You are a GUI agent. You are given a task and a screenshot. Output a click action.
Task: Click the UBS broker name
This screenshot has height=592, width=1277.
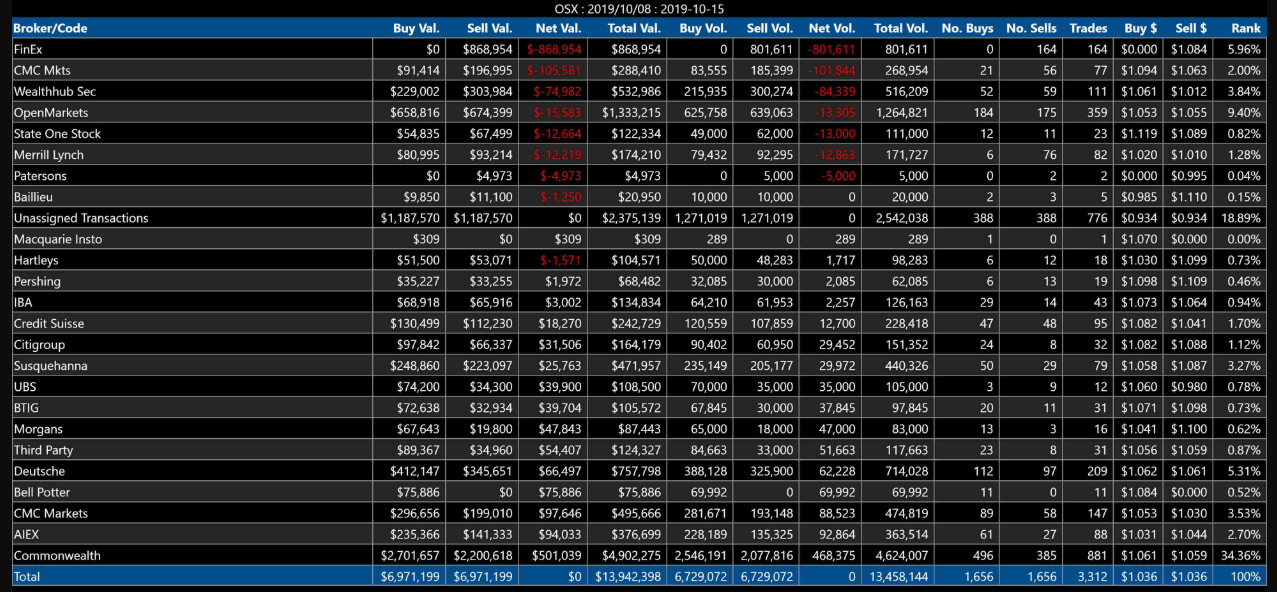tap(25, 387)
